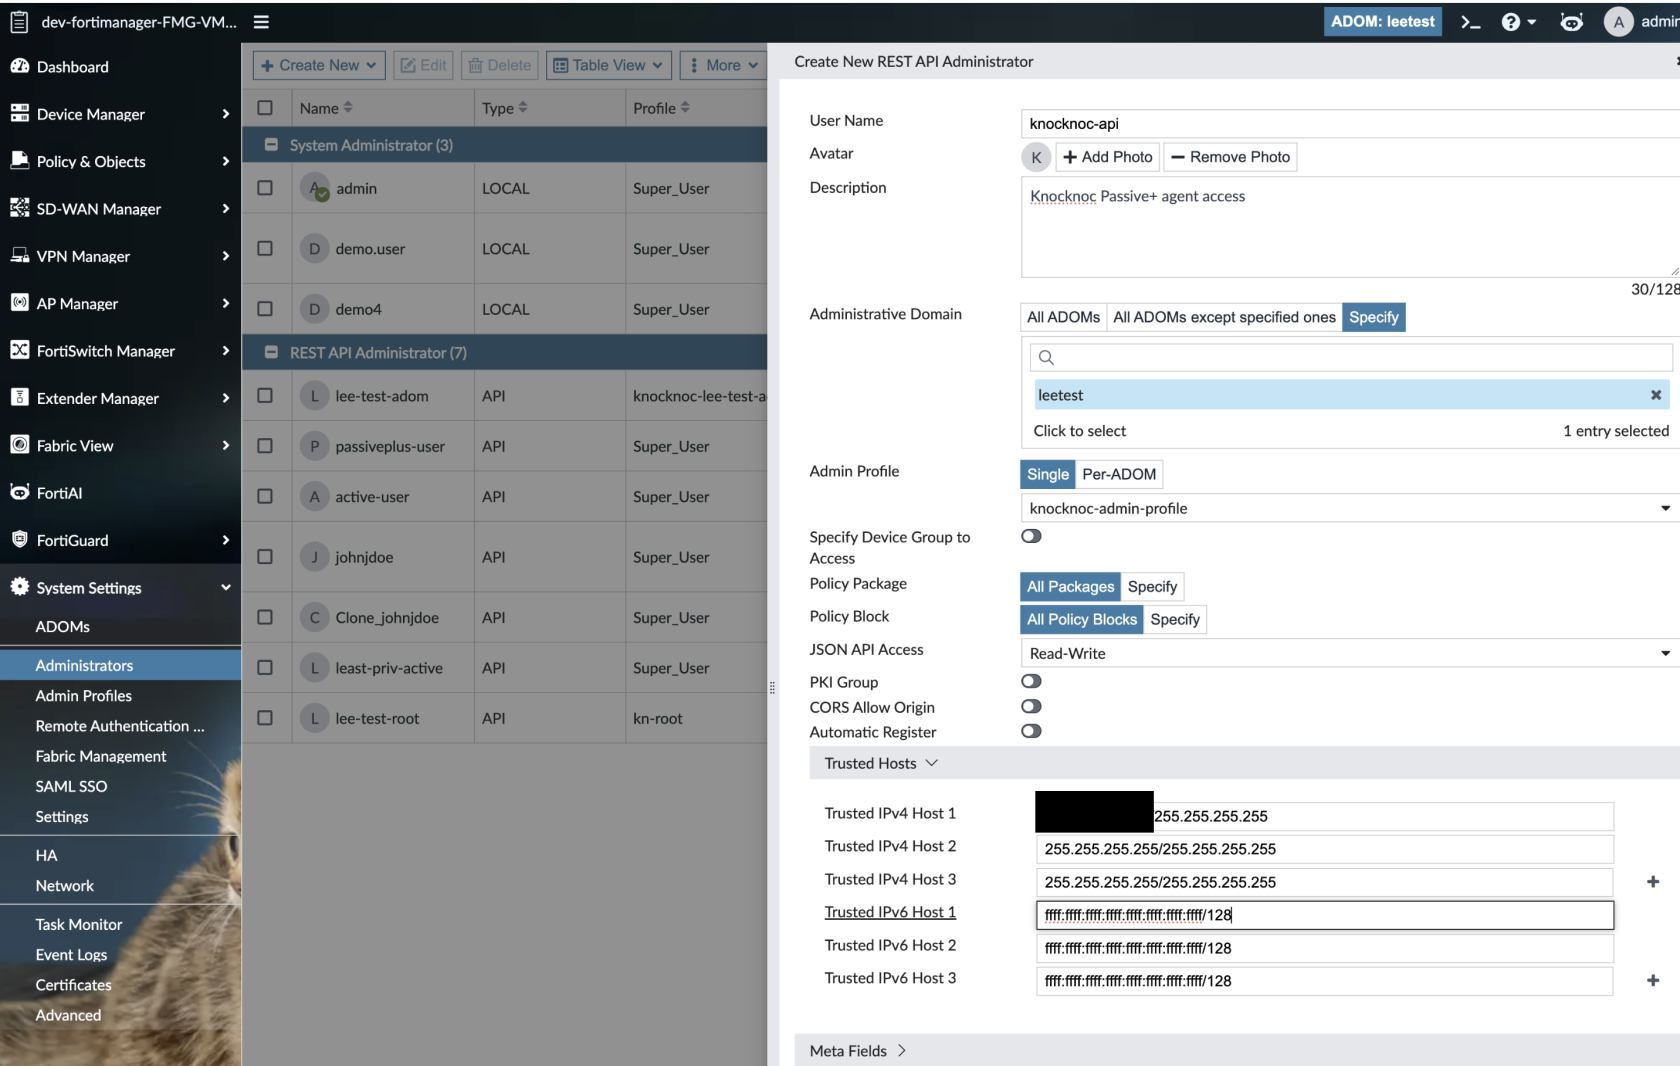The height and width of the screenshot is (1066, 1680).
Task: Open JSON API Access Read-Write dropdown
Action: [1350, 653]
